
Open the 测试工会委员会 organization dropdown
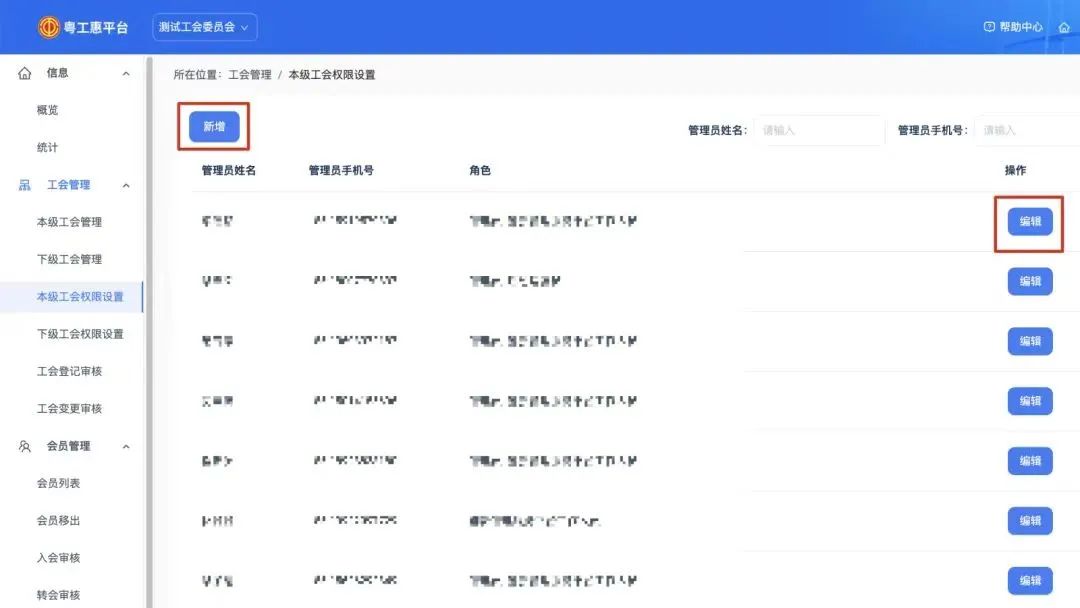tap(205, 27)
